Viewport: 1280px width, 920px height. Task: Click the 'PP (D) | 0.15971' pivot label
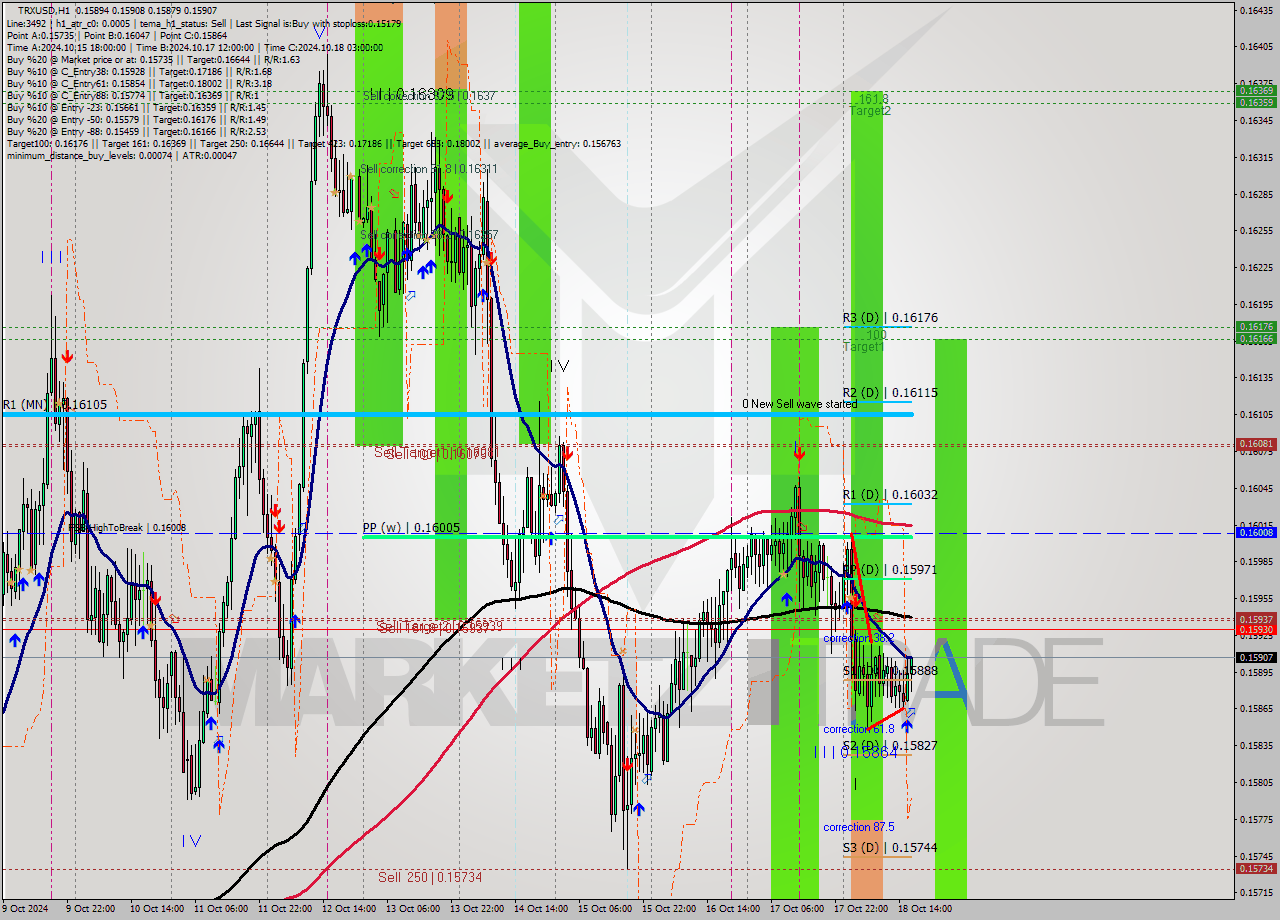click(x=890, y=570)
